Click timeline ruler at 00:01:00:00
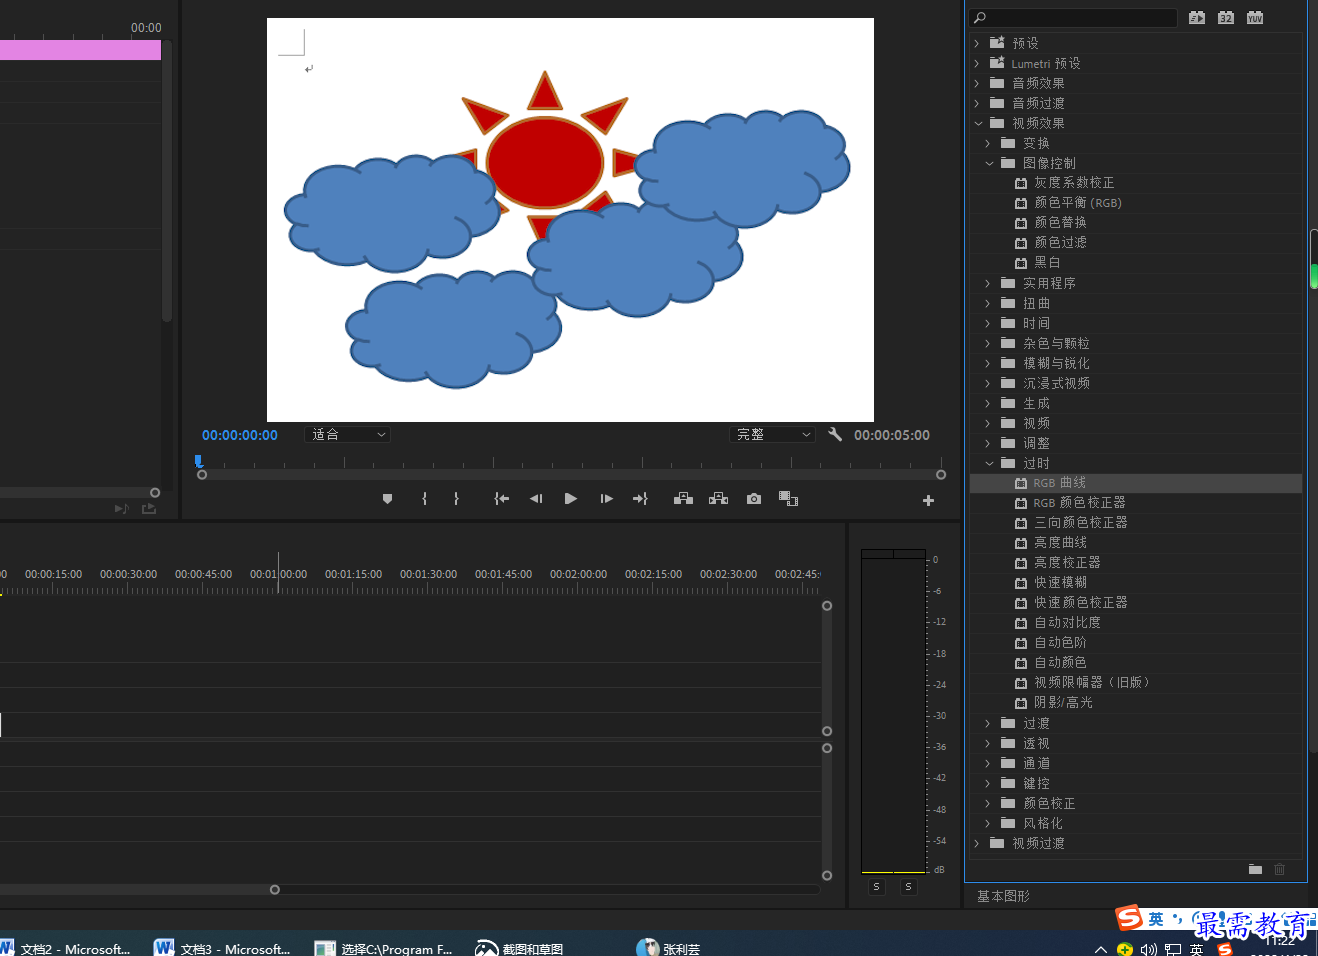Viewport: 1318px width, 956px height. coord(278,574)
